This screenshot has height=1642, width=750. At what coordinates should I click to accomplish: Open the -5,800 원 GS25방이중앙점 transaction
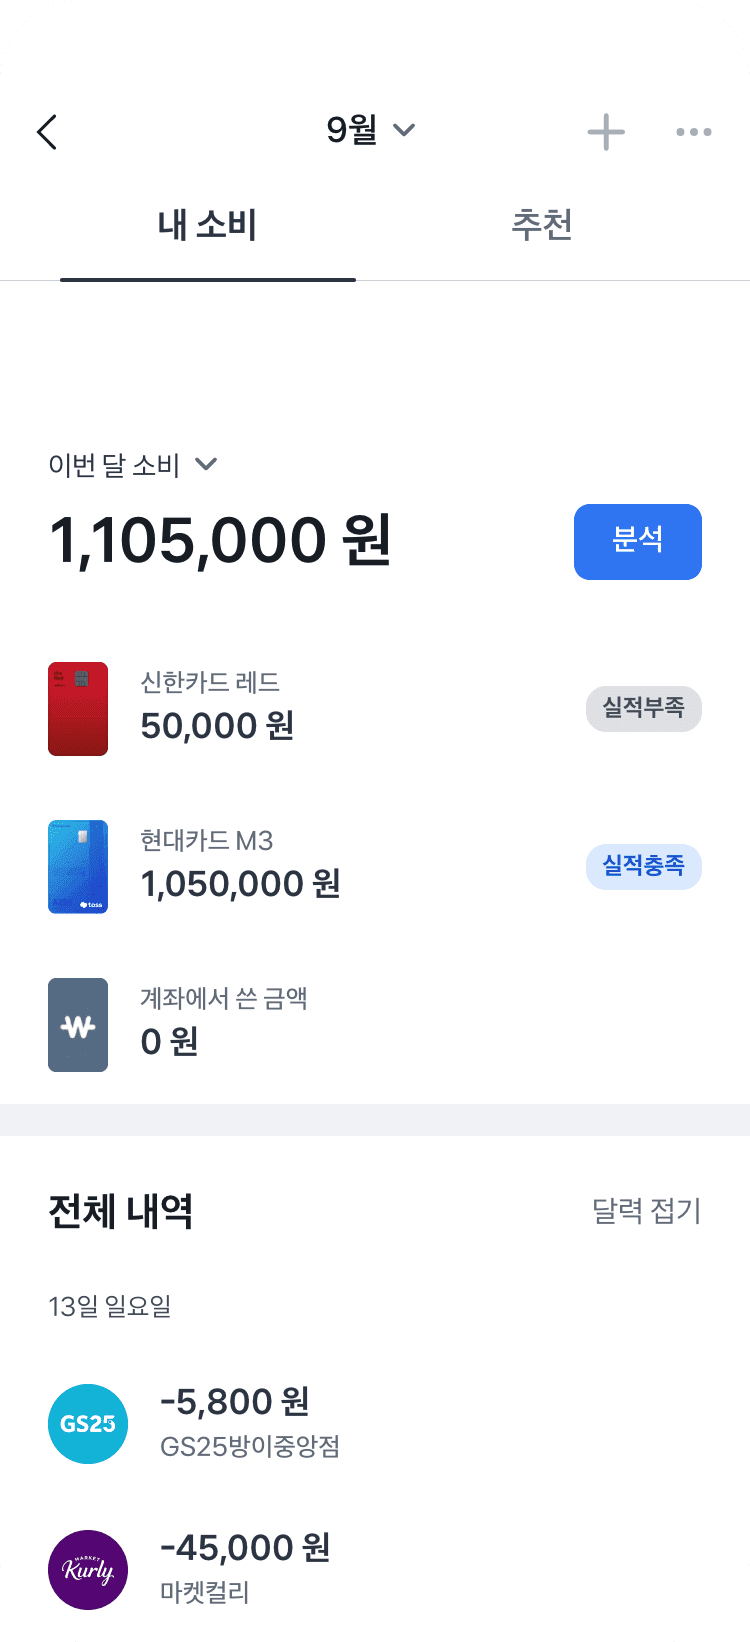tap(250, 1422)
